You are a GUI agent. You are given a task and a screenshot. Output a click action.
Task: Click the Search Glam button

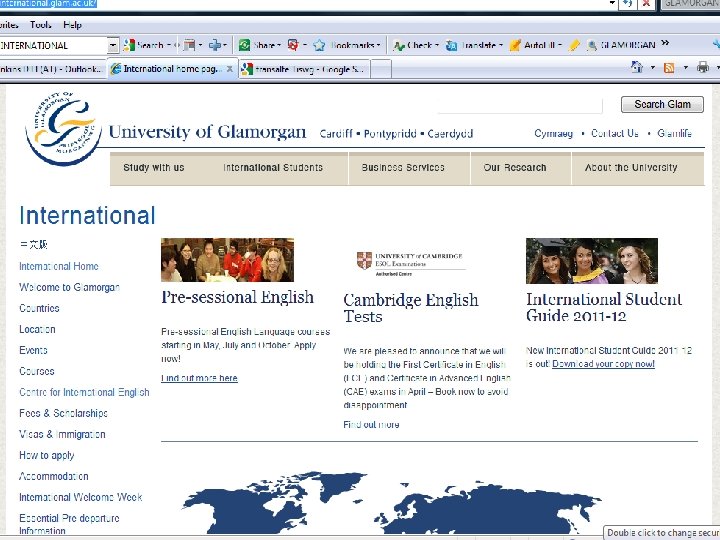(x=662, y=104)
